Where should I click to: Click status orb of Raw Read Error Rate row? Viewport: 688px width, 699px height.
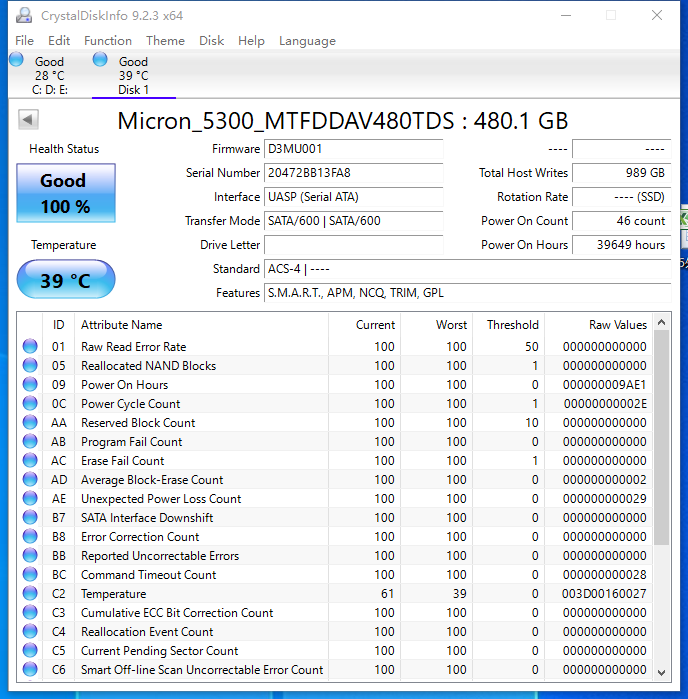pos(30,346)
